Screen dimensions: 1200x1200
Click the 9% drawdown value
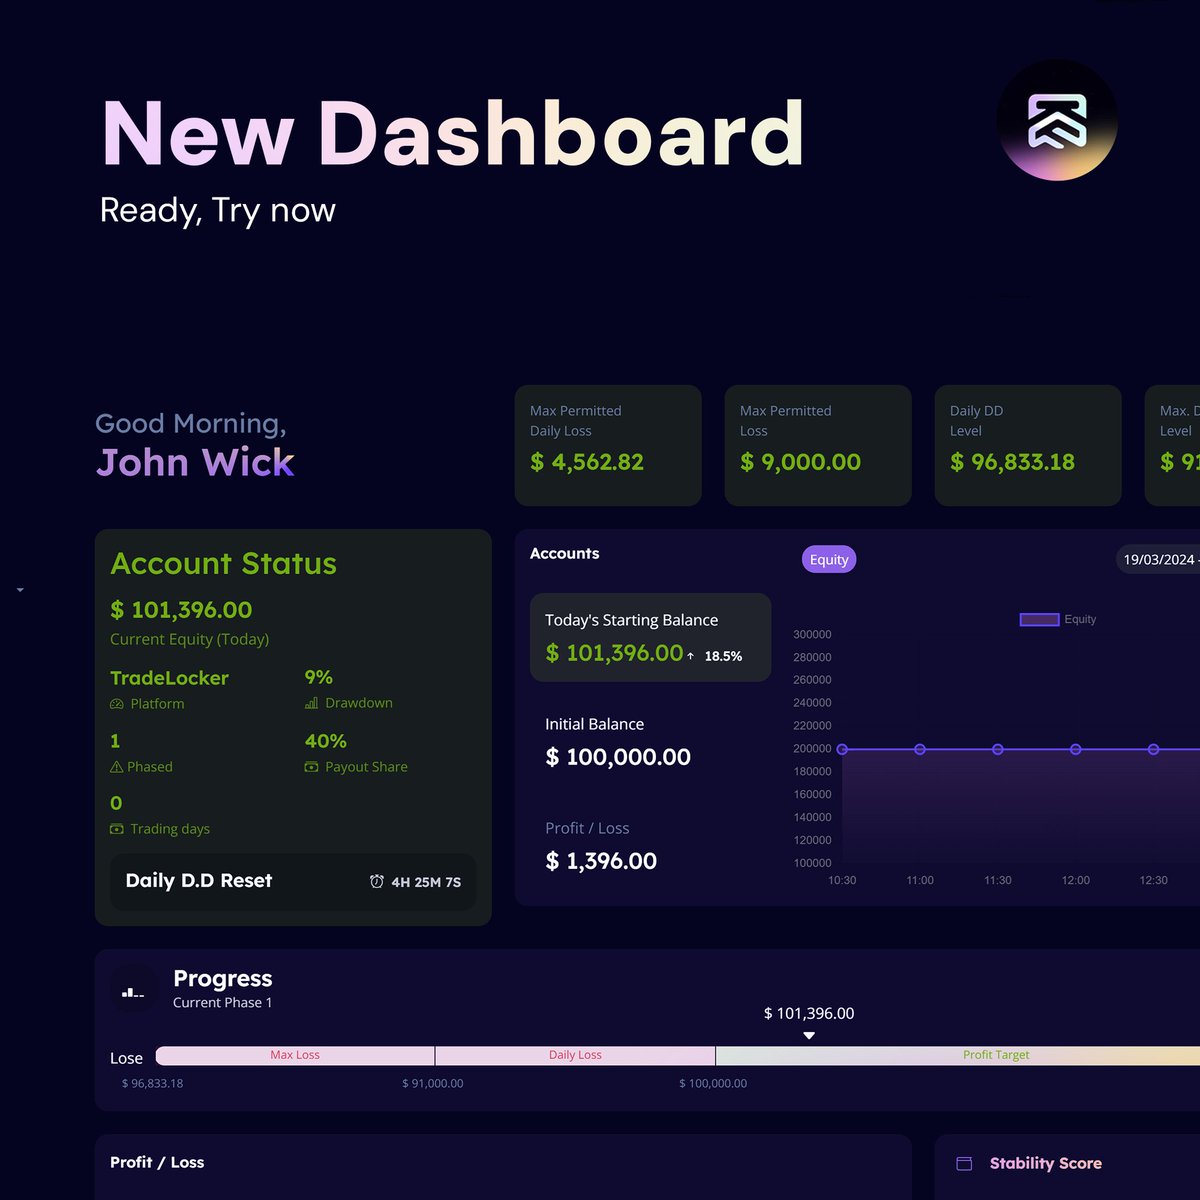(318, 677)
